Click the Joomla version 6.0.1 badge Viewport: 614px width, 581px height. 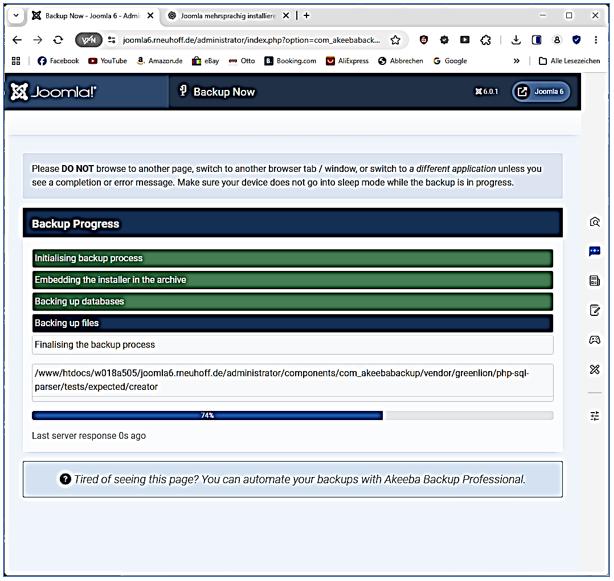coord(486,92)
